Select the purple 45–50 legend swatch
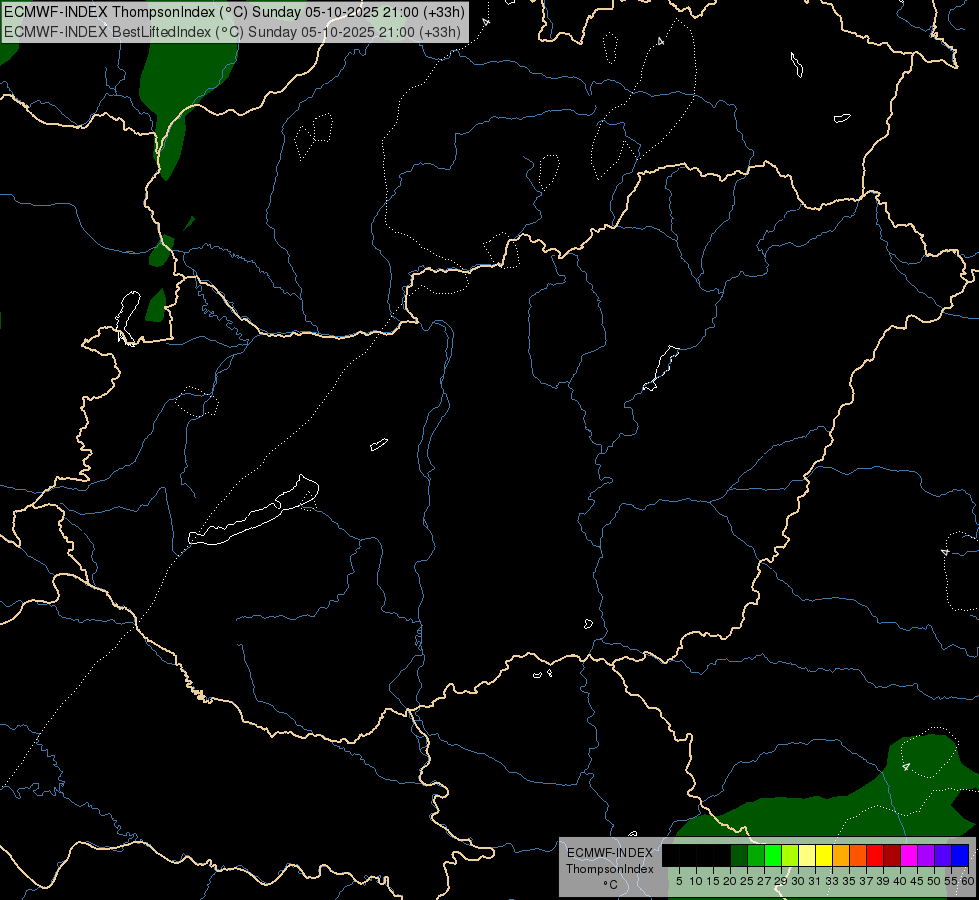979x900 pixels. click(x=926, y=855)
